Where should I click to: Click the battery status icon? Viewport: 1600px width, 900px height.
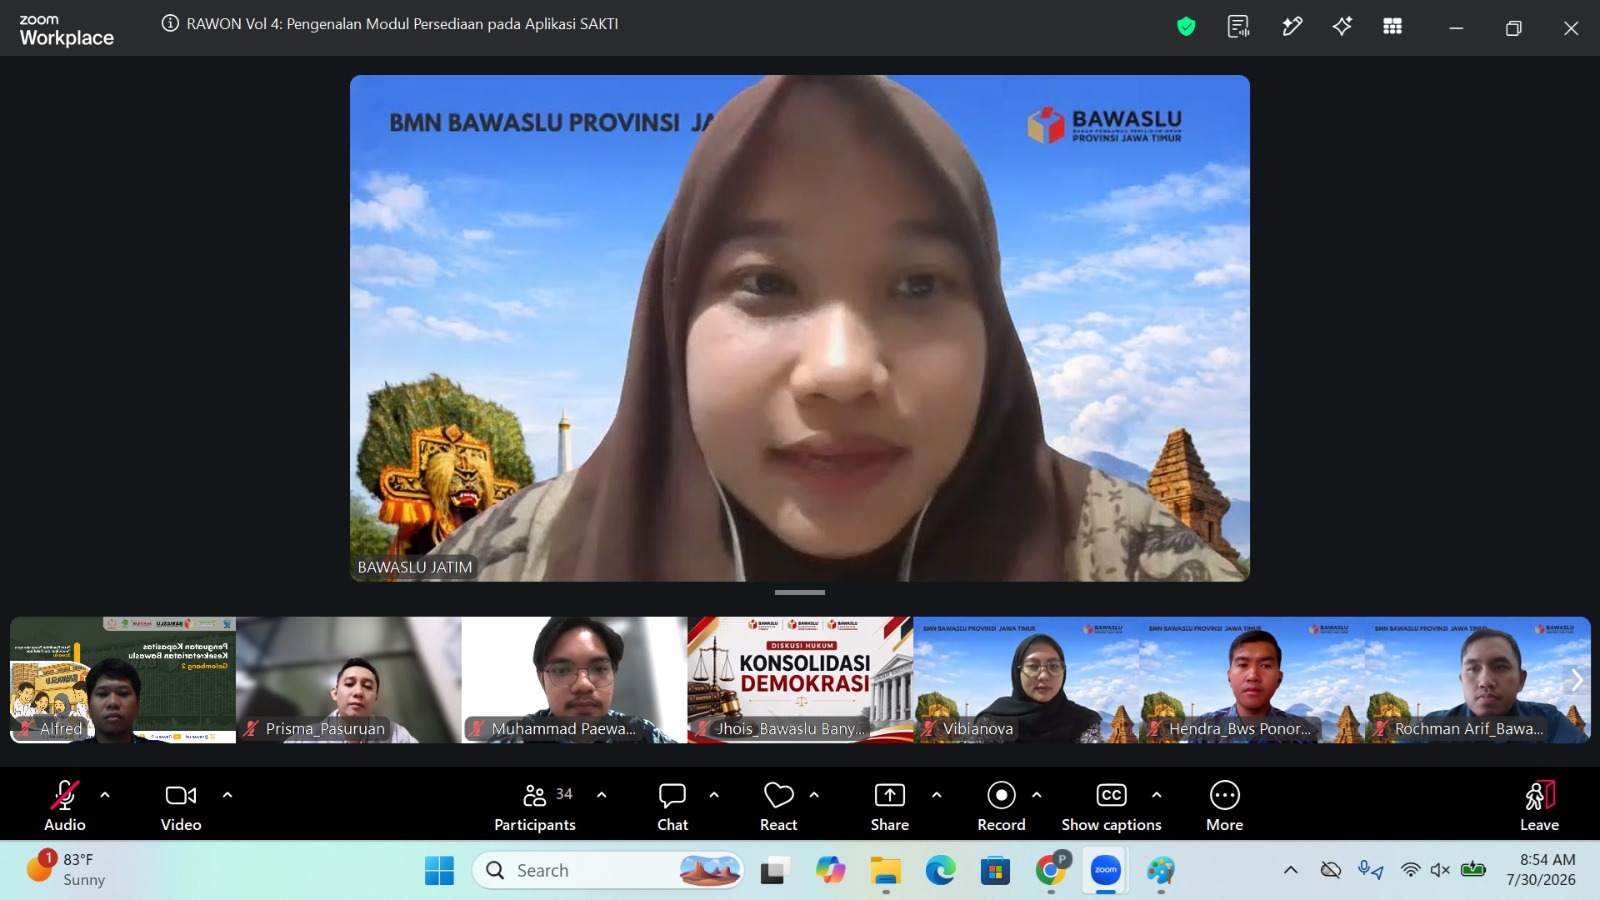tap(1473, 870)
